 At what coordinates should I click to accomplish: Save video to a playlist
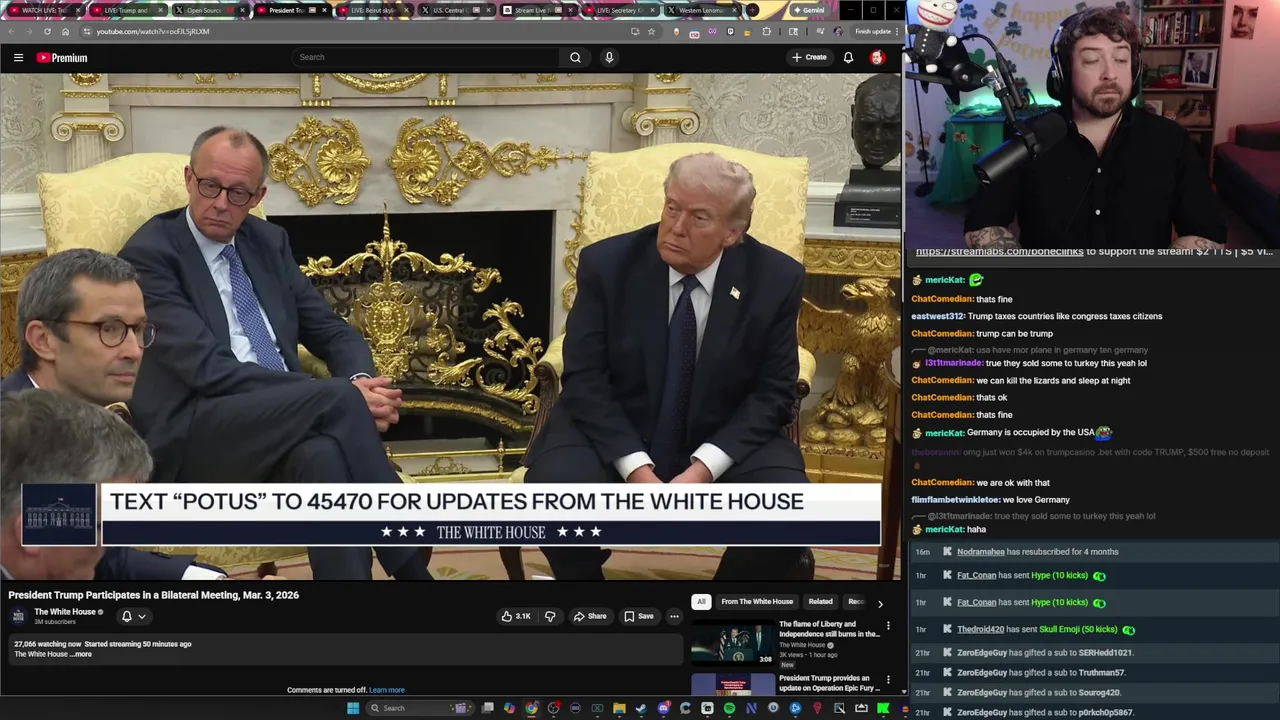tap(639, 616)
